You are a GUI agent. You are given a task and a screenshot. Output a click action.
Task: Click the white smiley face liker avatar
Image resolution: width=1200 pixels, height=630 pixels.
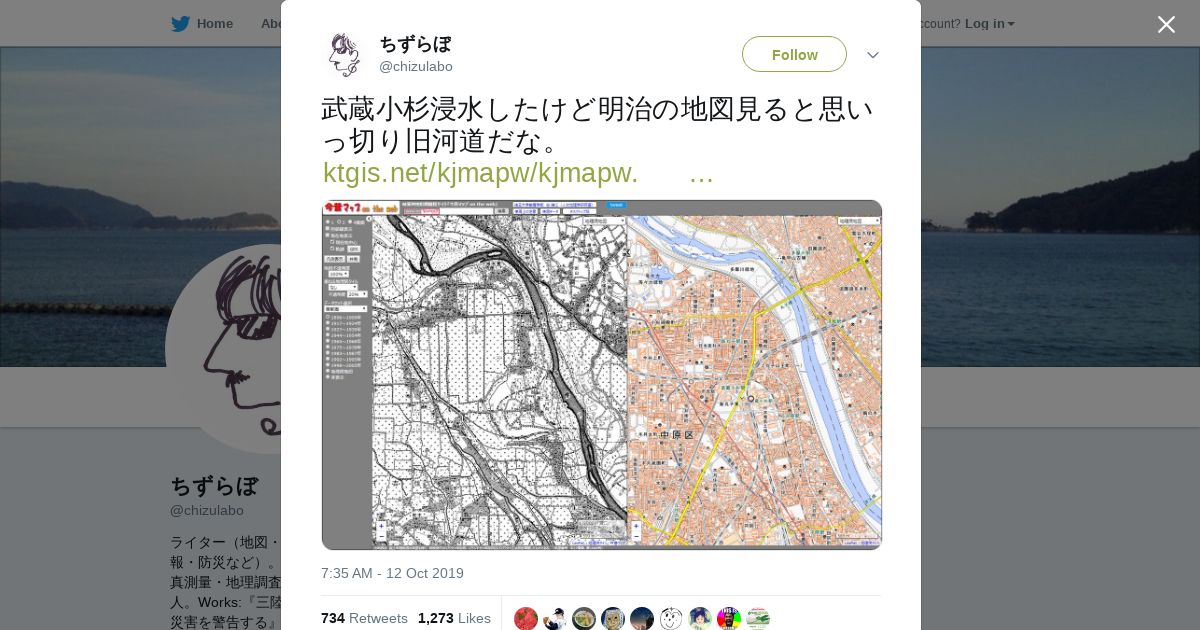(x=671, y=619)
